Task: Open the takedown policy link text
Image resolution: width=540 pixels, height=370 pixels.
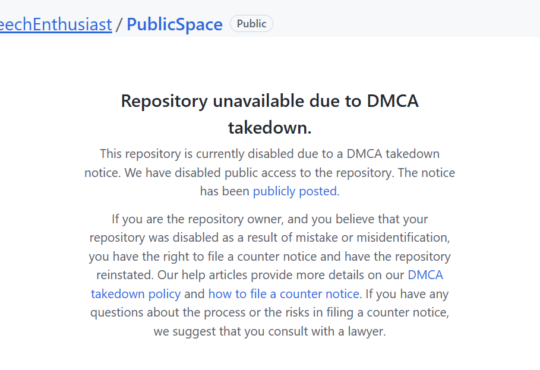Action: [136, 294]
